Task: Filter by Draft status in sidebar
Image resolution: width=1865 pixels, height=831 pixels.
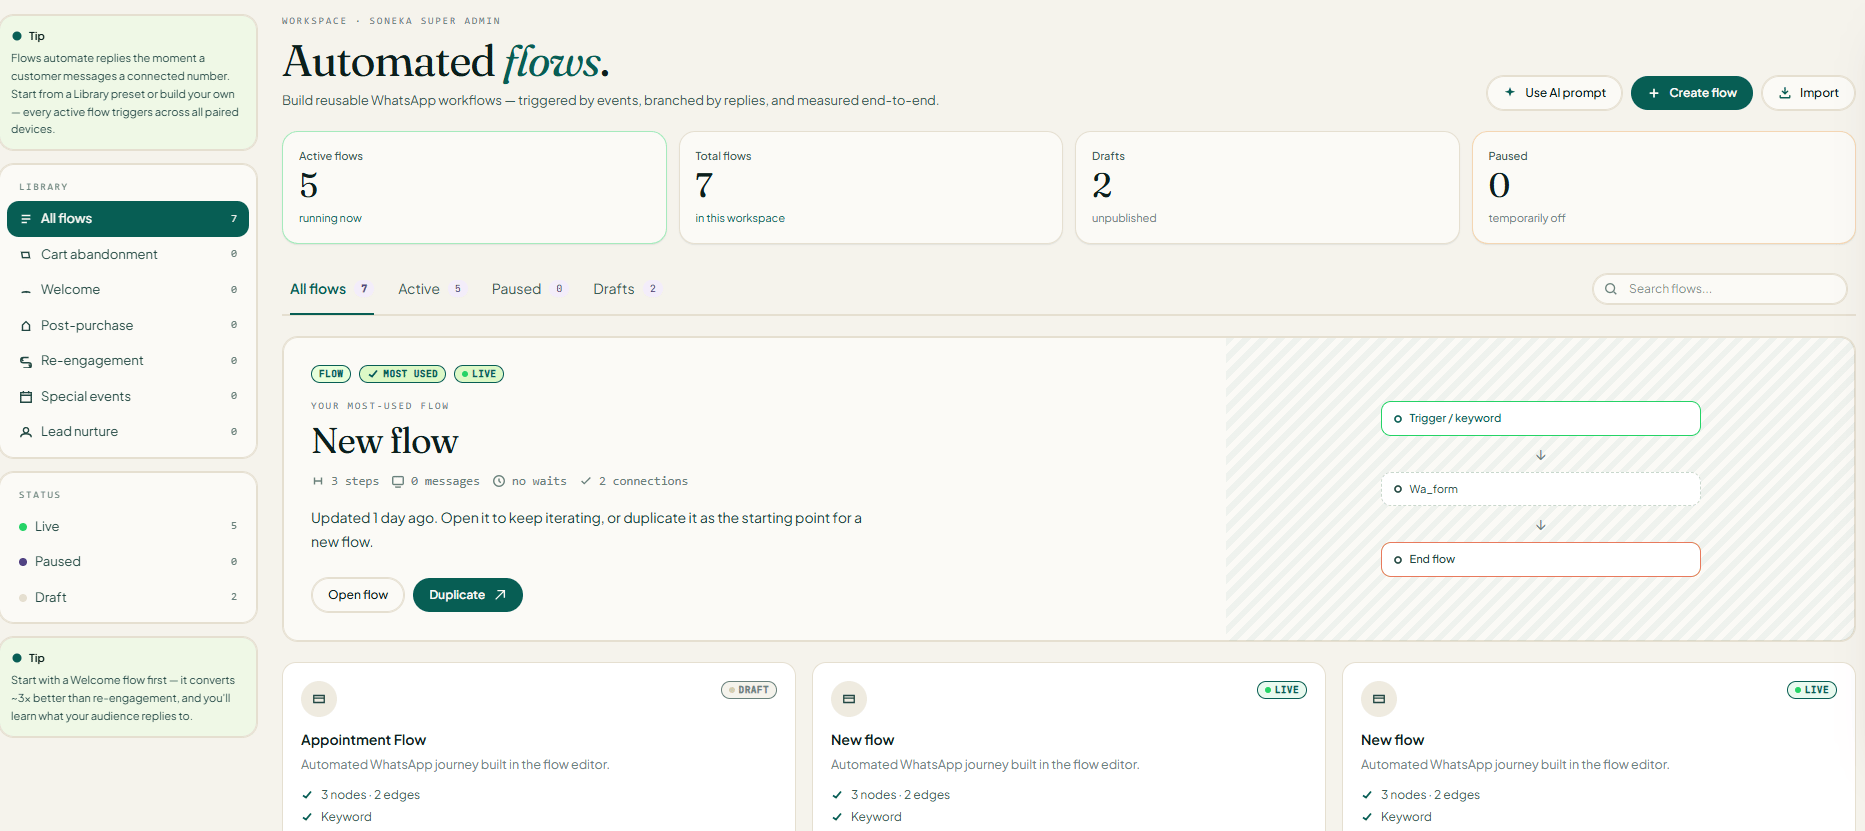Action: (128, 598)
